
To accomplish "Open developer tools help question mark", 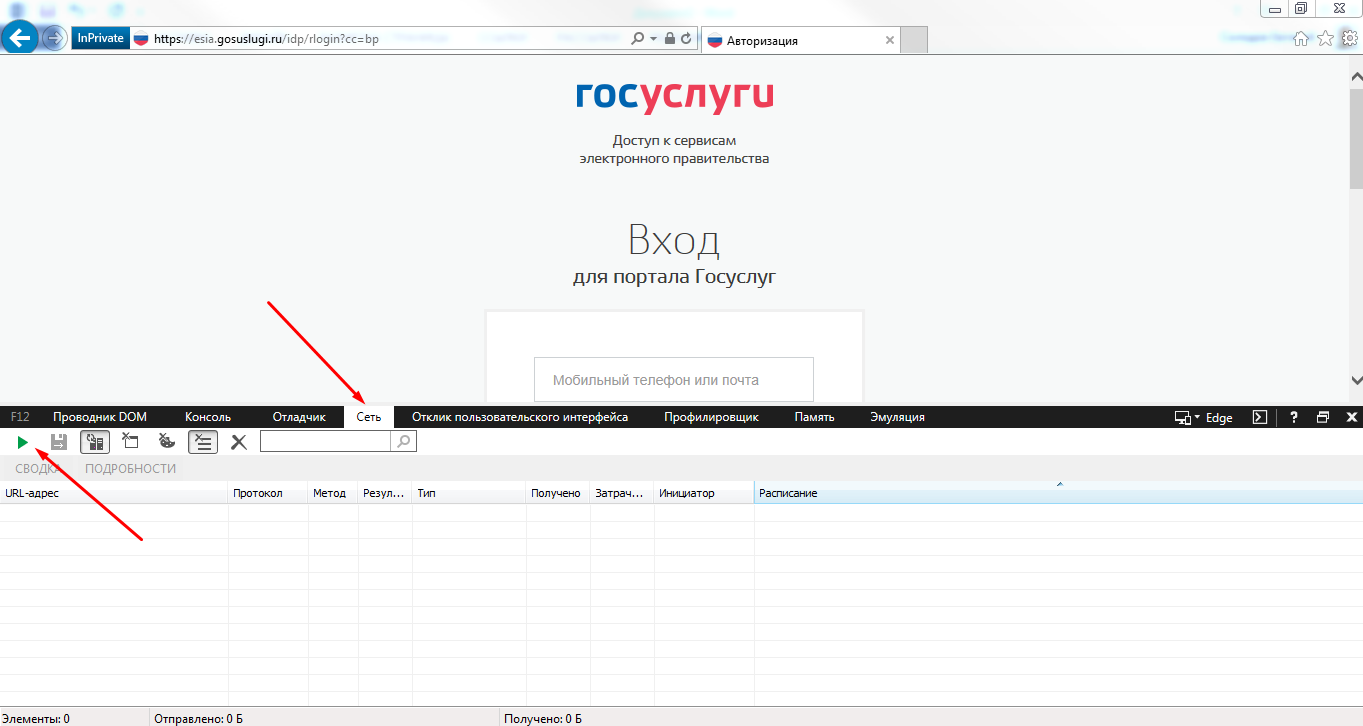I will click(1294, 417).
